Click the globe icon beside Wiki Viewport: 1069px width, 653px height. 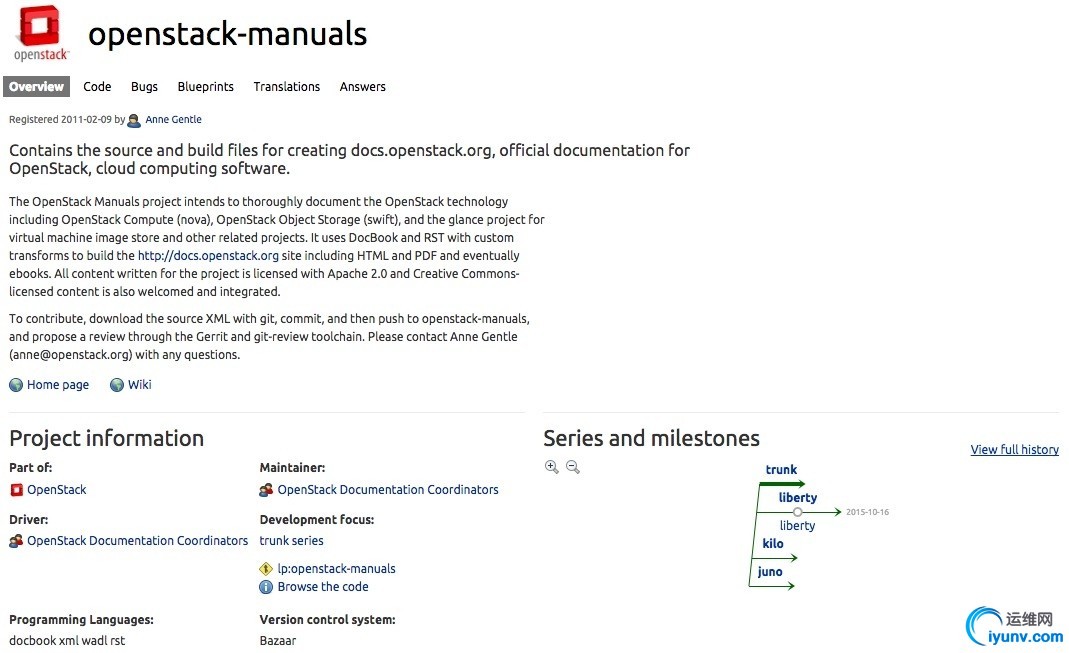tap(117, 385)
